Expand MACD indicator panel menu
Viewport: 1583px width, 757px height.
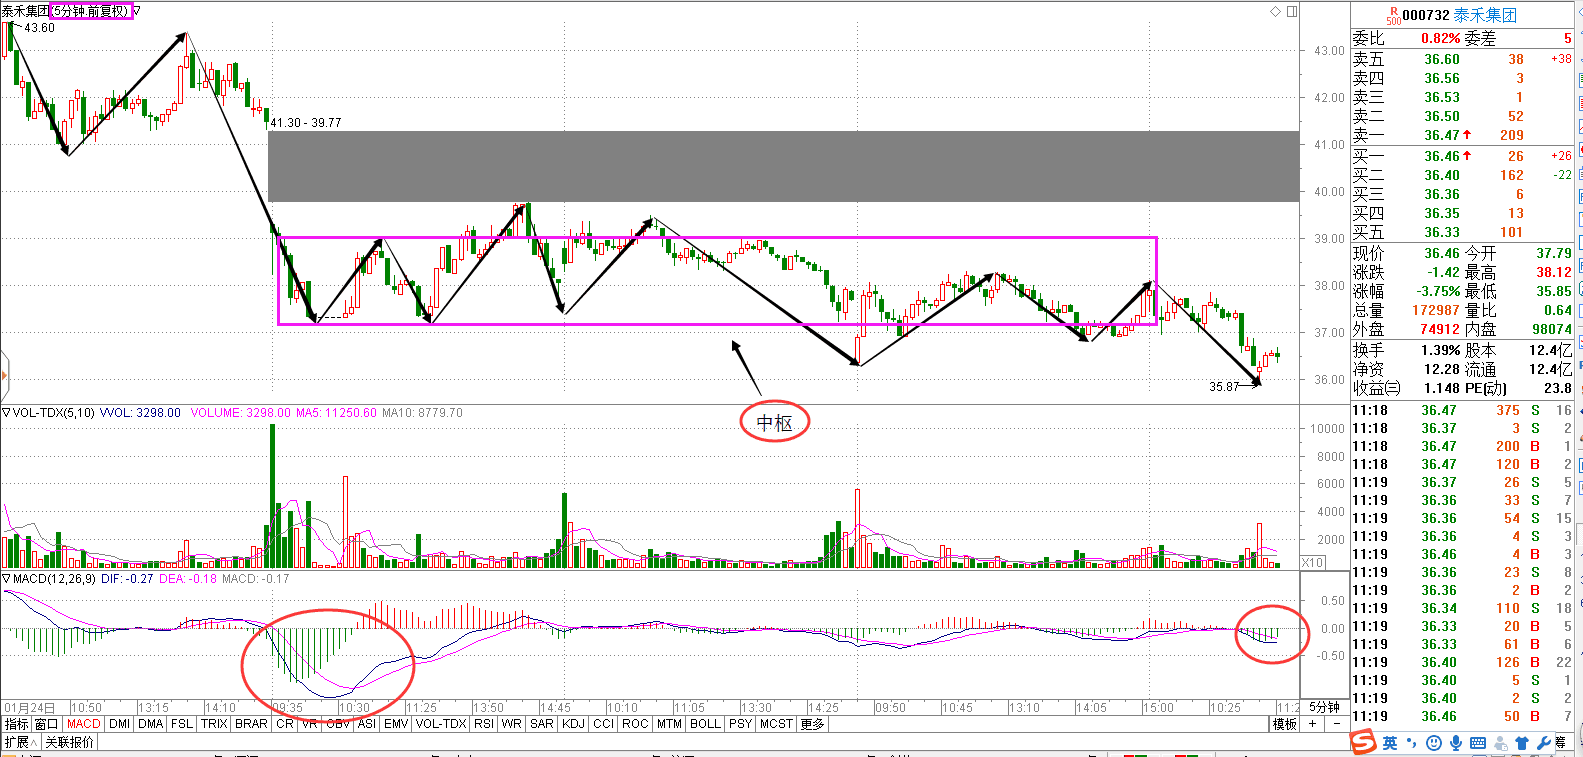tap(6, 578)
